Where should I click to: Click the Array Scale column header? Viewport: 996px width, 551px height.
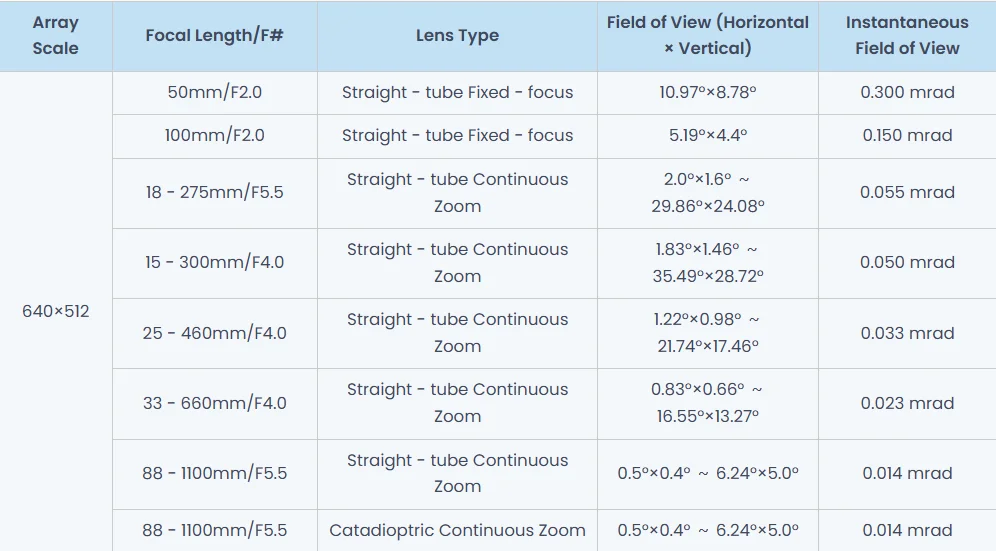(x=56, y=36)
